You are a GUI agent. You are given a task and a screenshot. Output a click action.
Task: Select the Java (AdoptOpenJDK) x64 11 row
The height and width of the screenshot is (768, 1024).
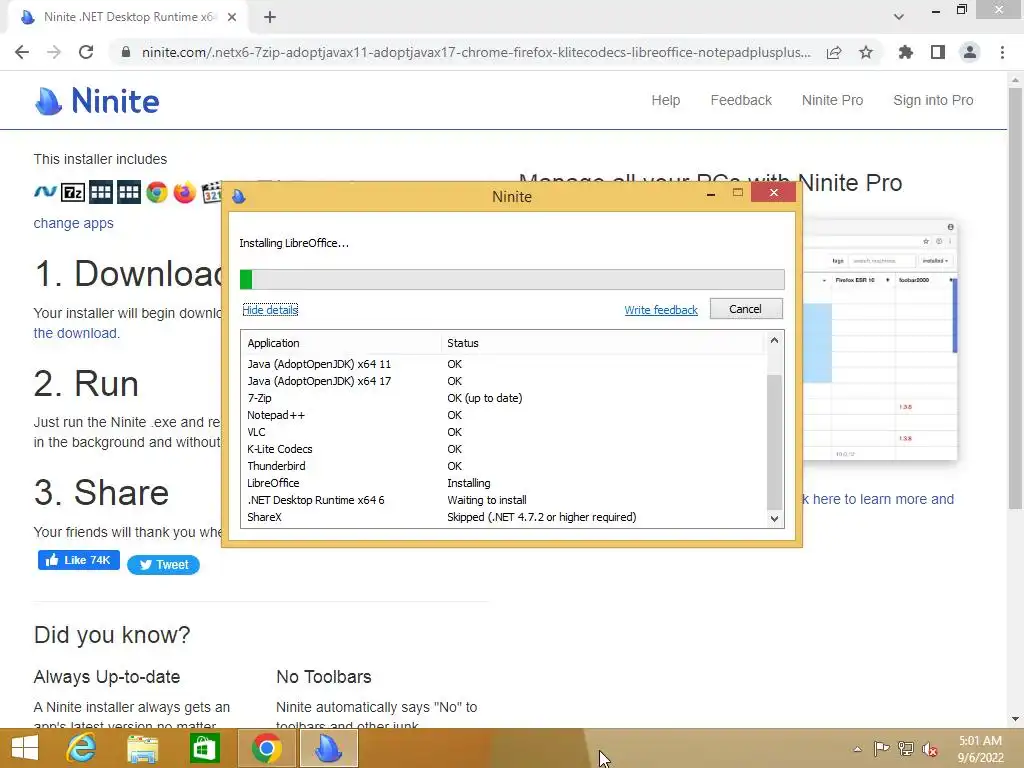[503, 364]
